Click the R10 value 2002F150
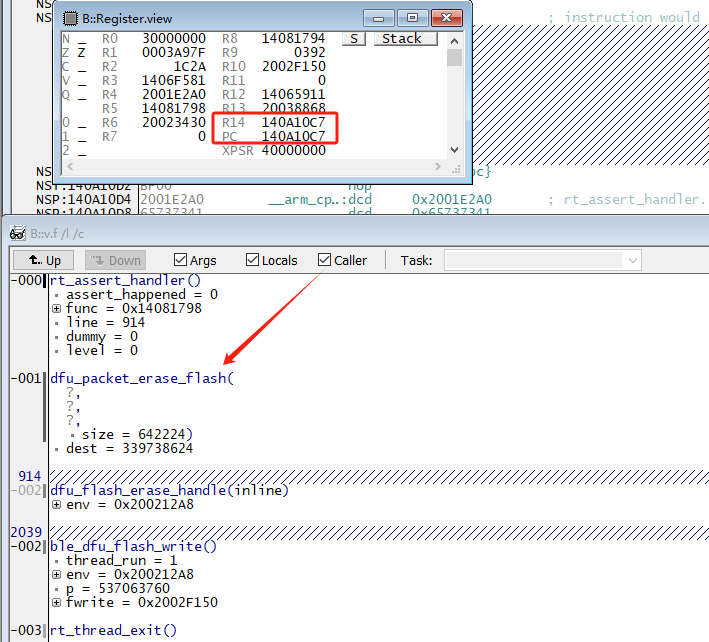Image resolution: width=709 pixels, height=642 pixels. click(x=293, y=66)
